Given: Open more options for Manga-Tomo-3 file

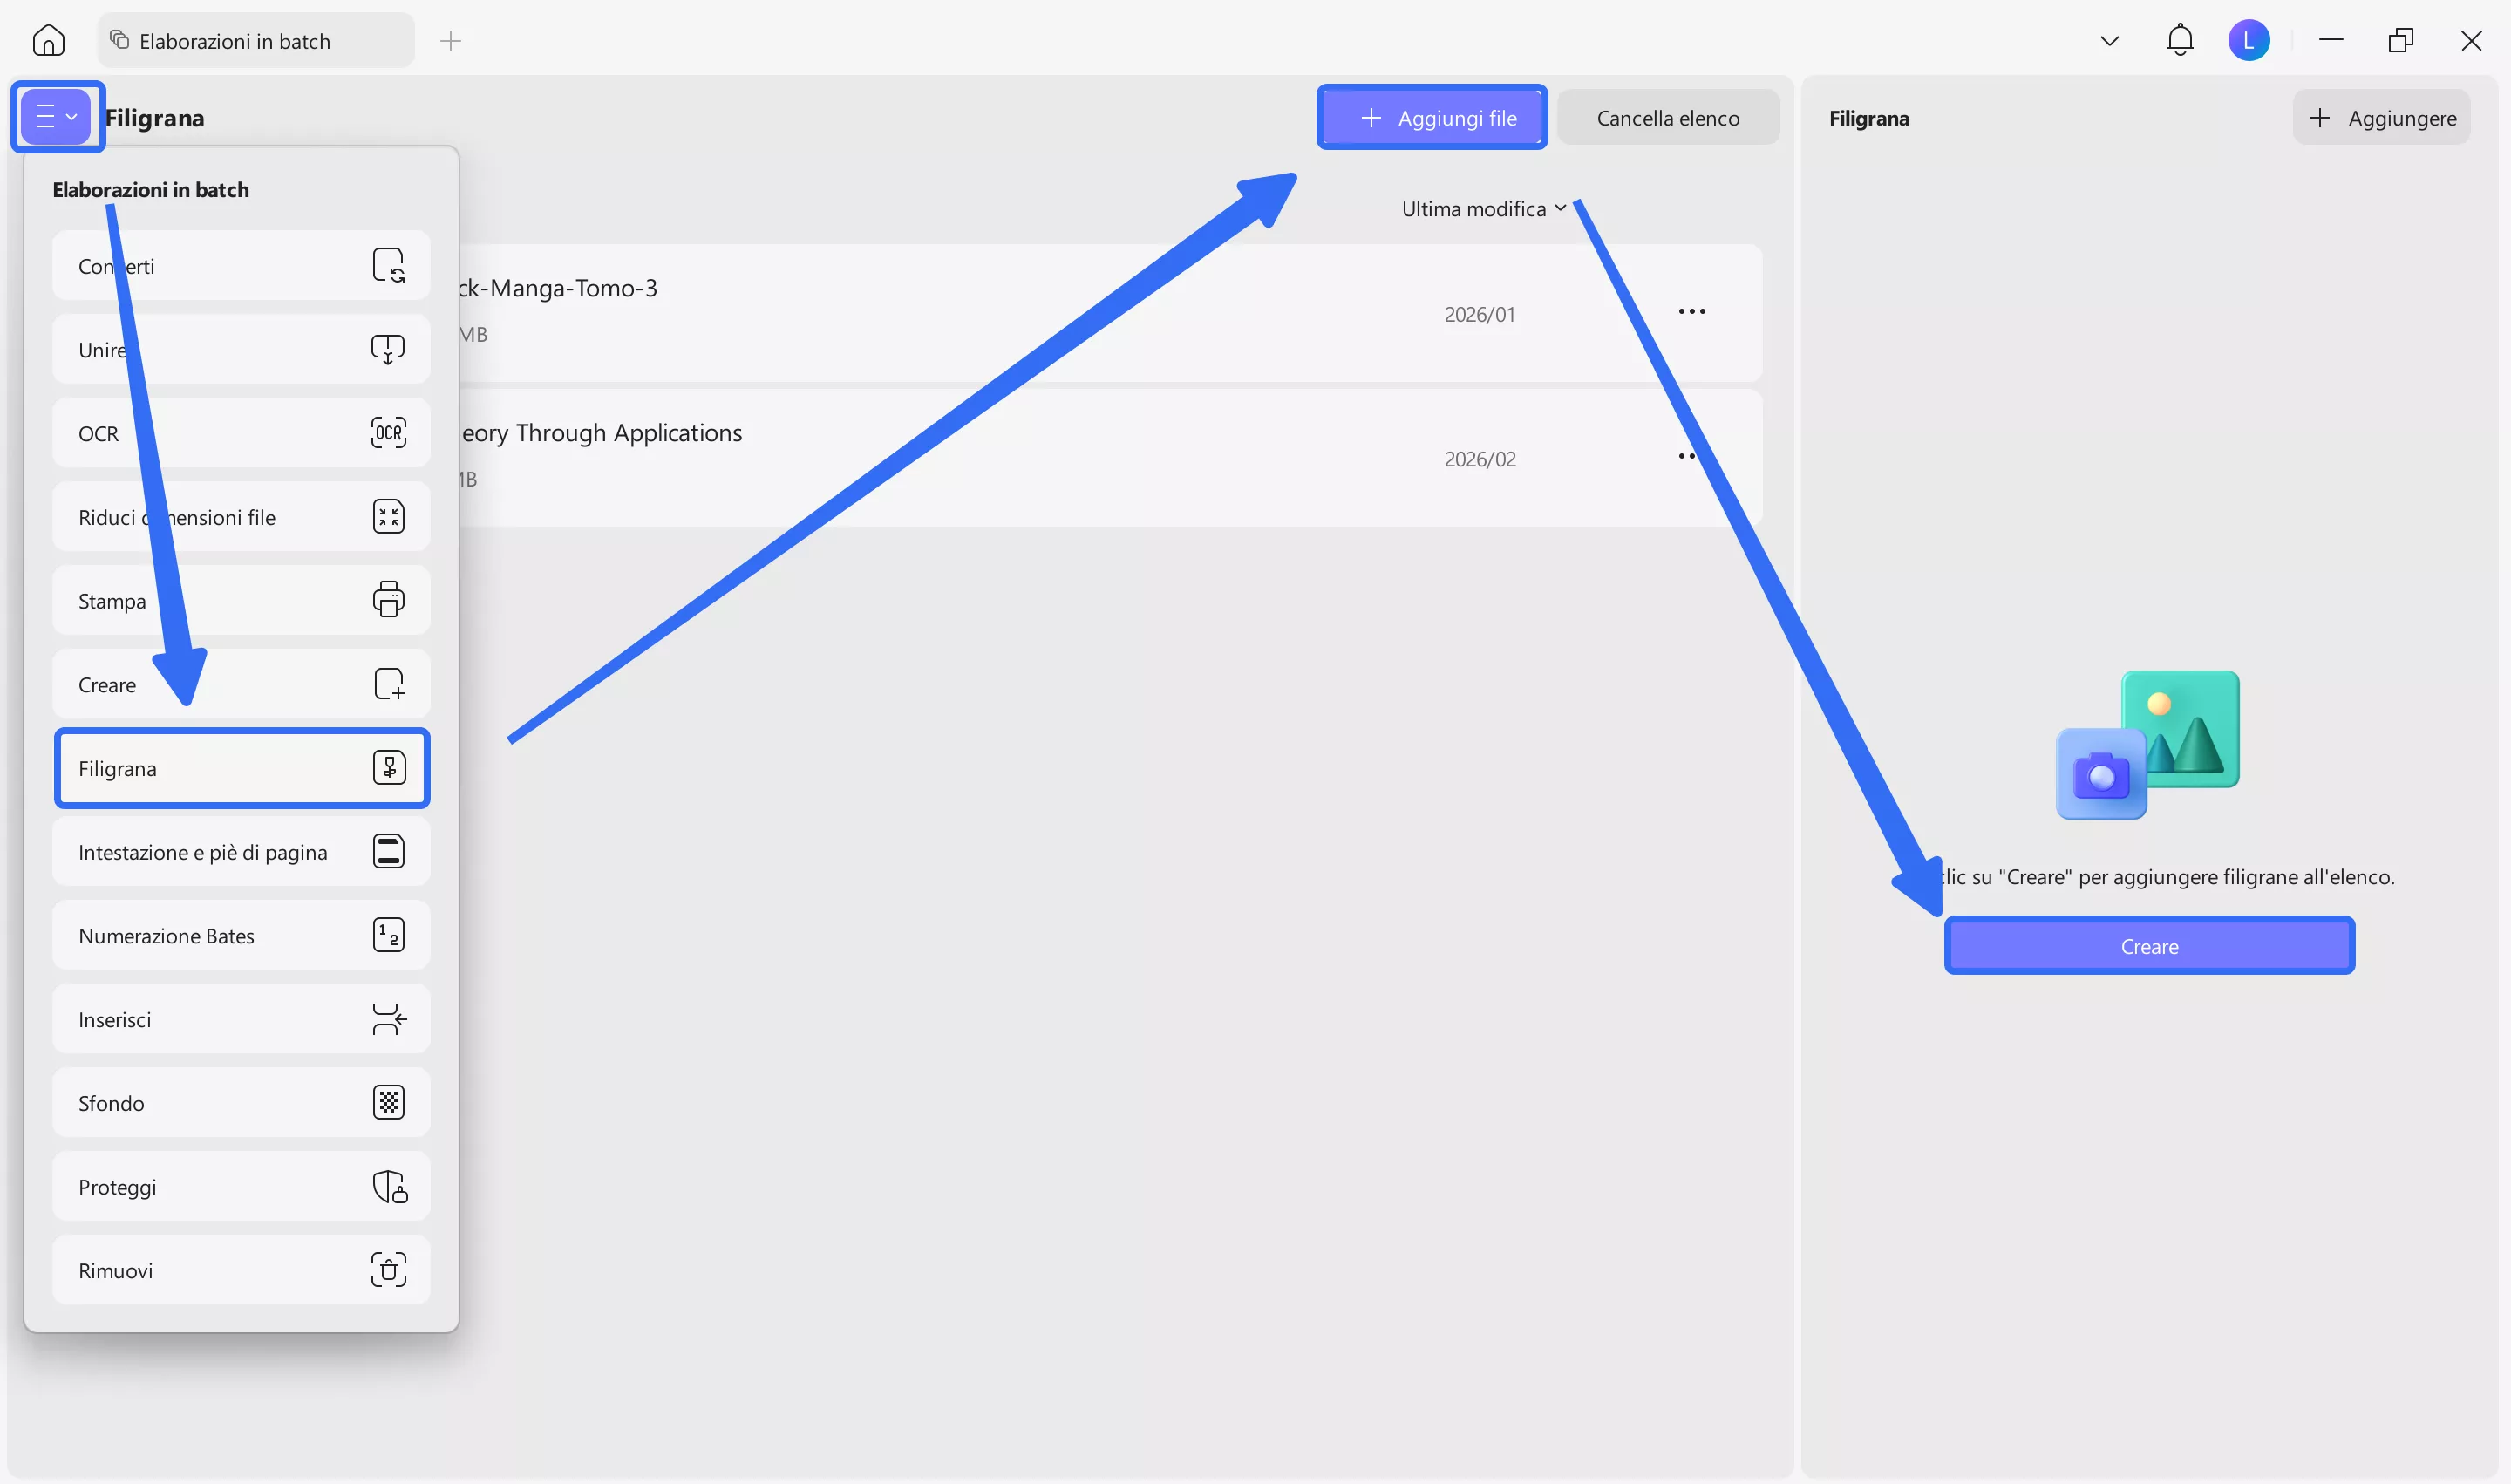Looking at the screenshot, I should [1691, 312].
